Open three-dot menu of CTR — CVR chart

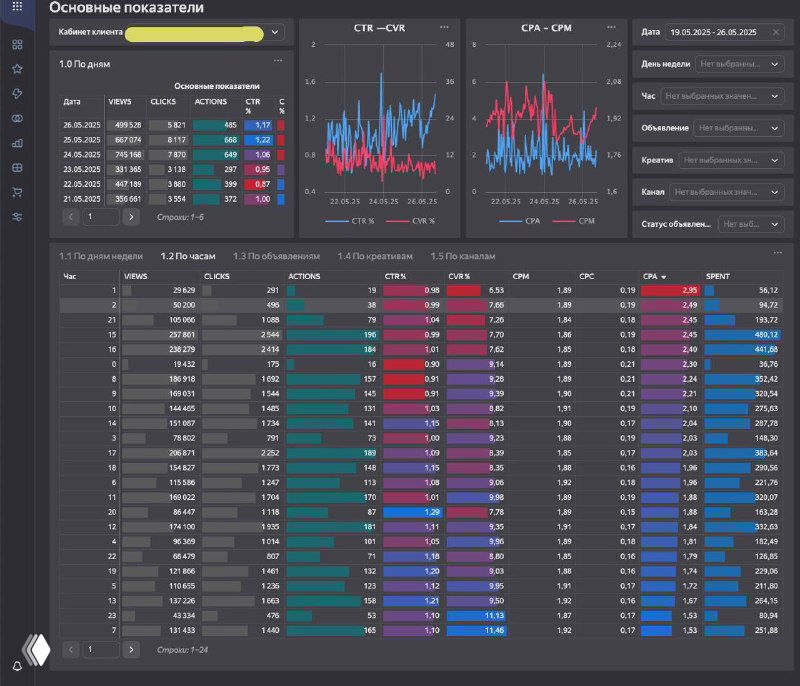click(444, 27)
